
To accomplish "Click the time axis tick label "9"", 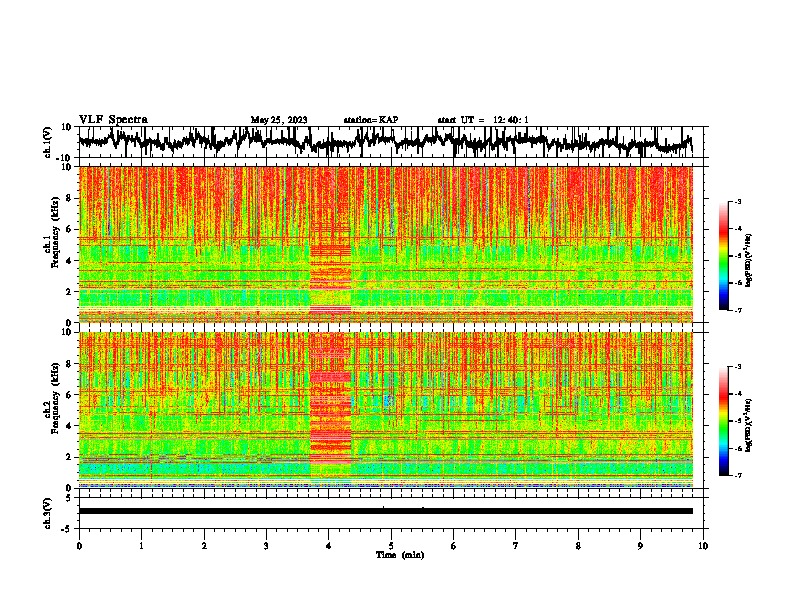I will [x=640, y=546].
